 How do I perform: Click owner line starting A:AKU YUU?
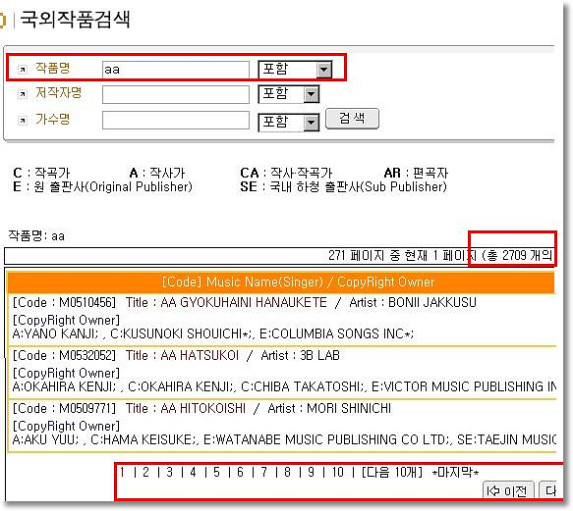(284, 440)
